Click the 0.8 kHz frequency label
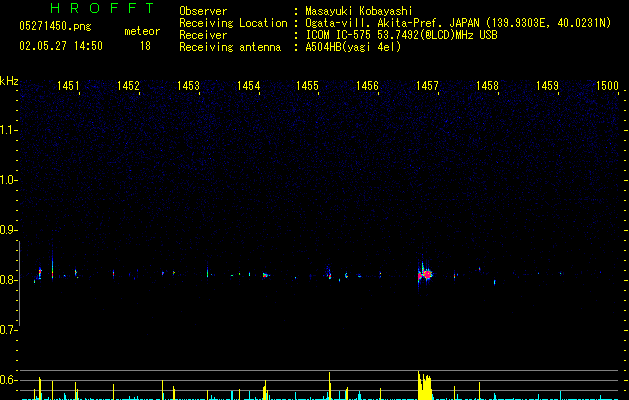 coord(8,280)
